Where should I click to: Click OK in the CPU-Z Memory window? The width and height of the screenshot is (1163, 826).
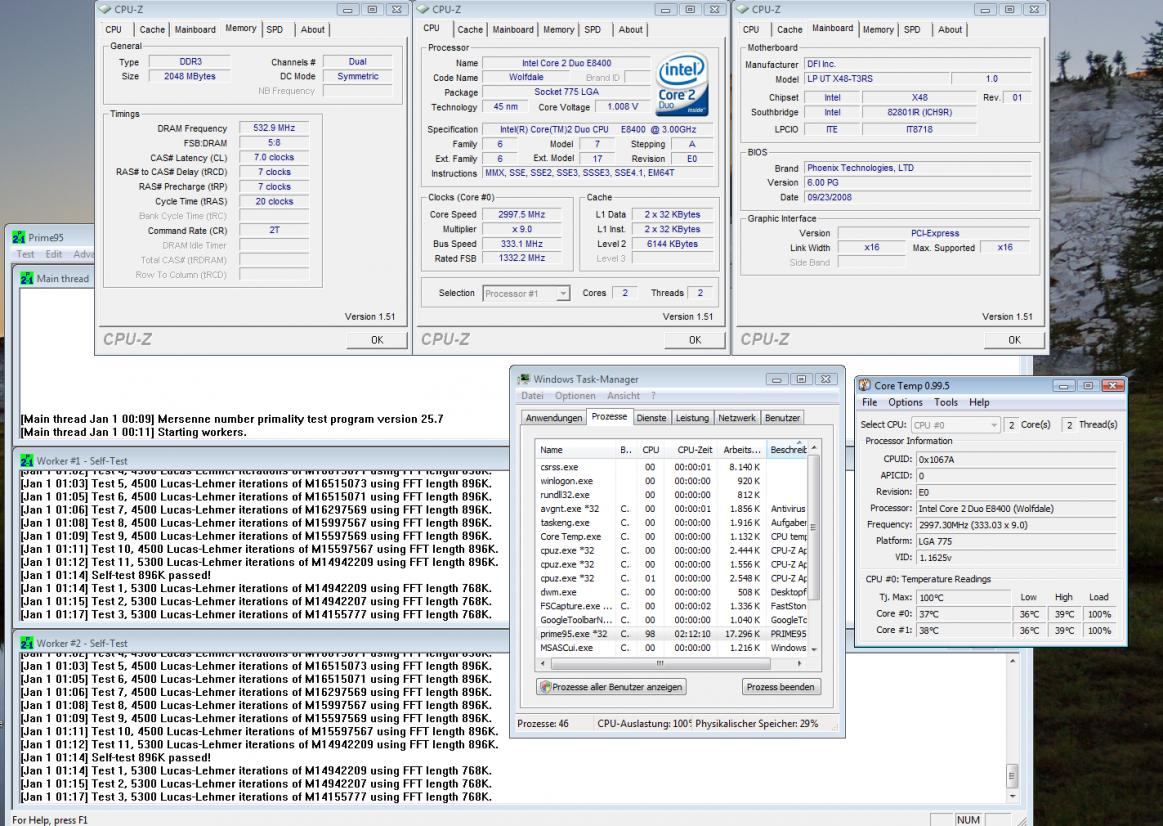[377, 340]
